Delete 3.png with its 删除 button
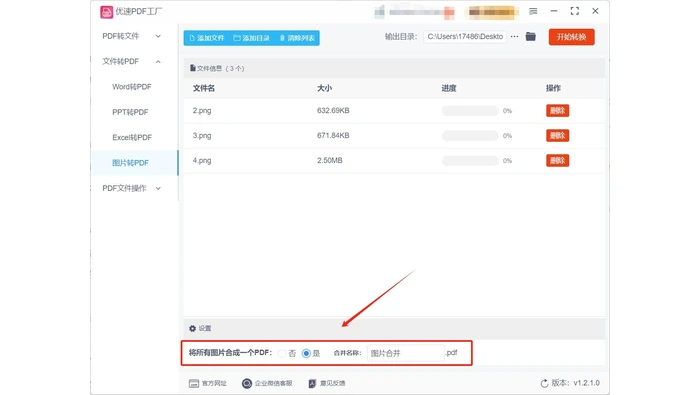 click(557, 136)
